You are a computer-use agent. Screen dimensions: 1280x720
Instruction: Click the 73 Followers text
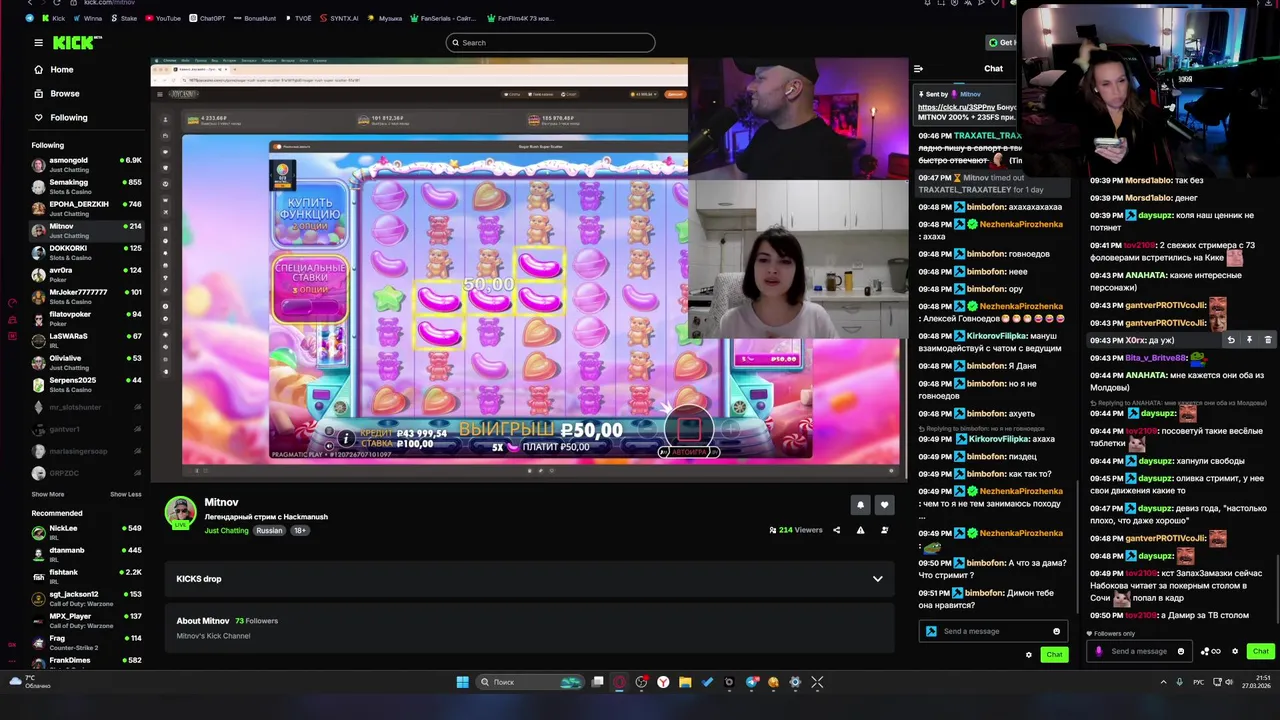click(256, 621)
